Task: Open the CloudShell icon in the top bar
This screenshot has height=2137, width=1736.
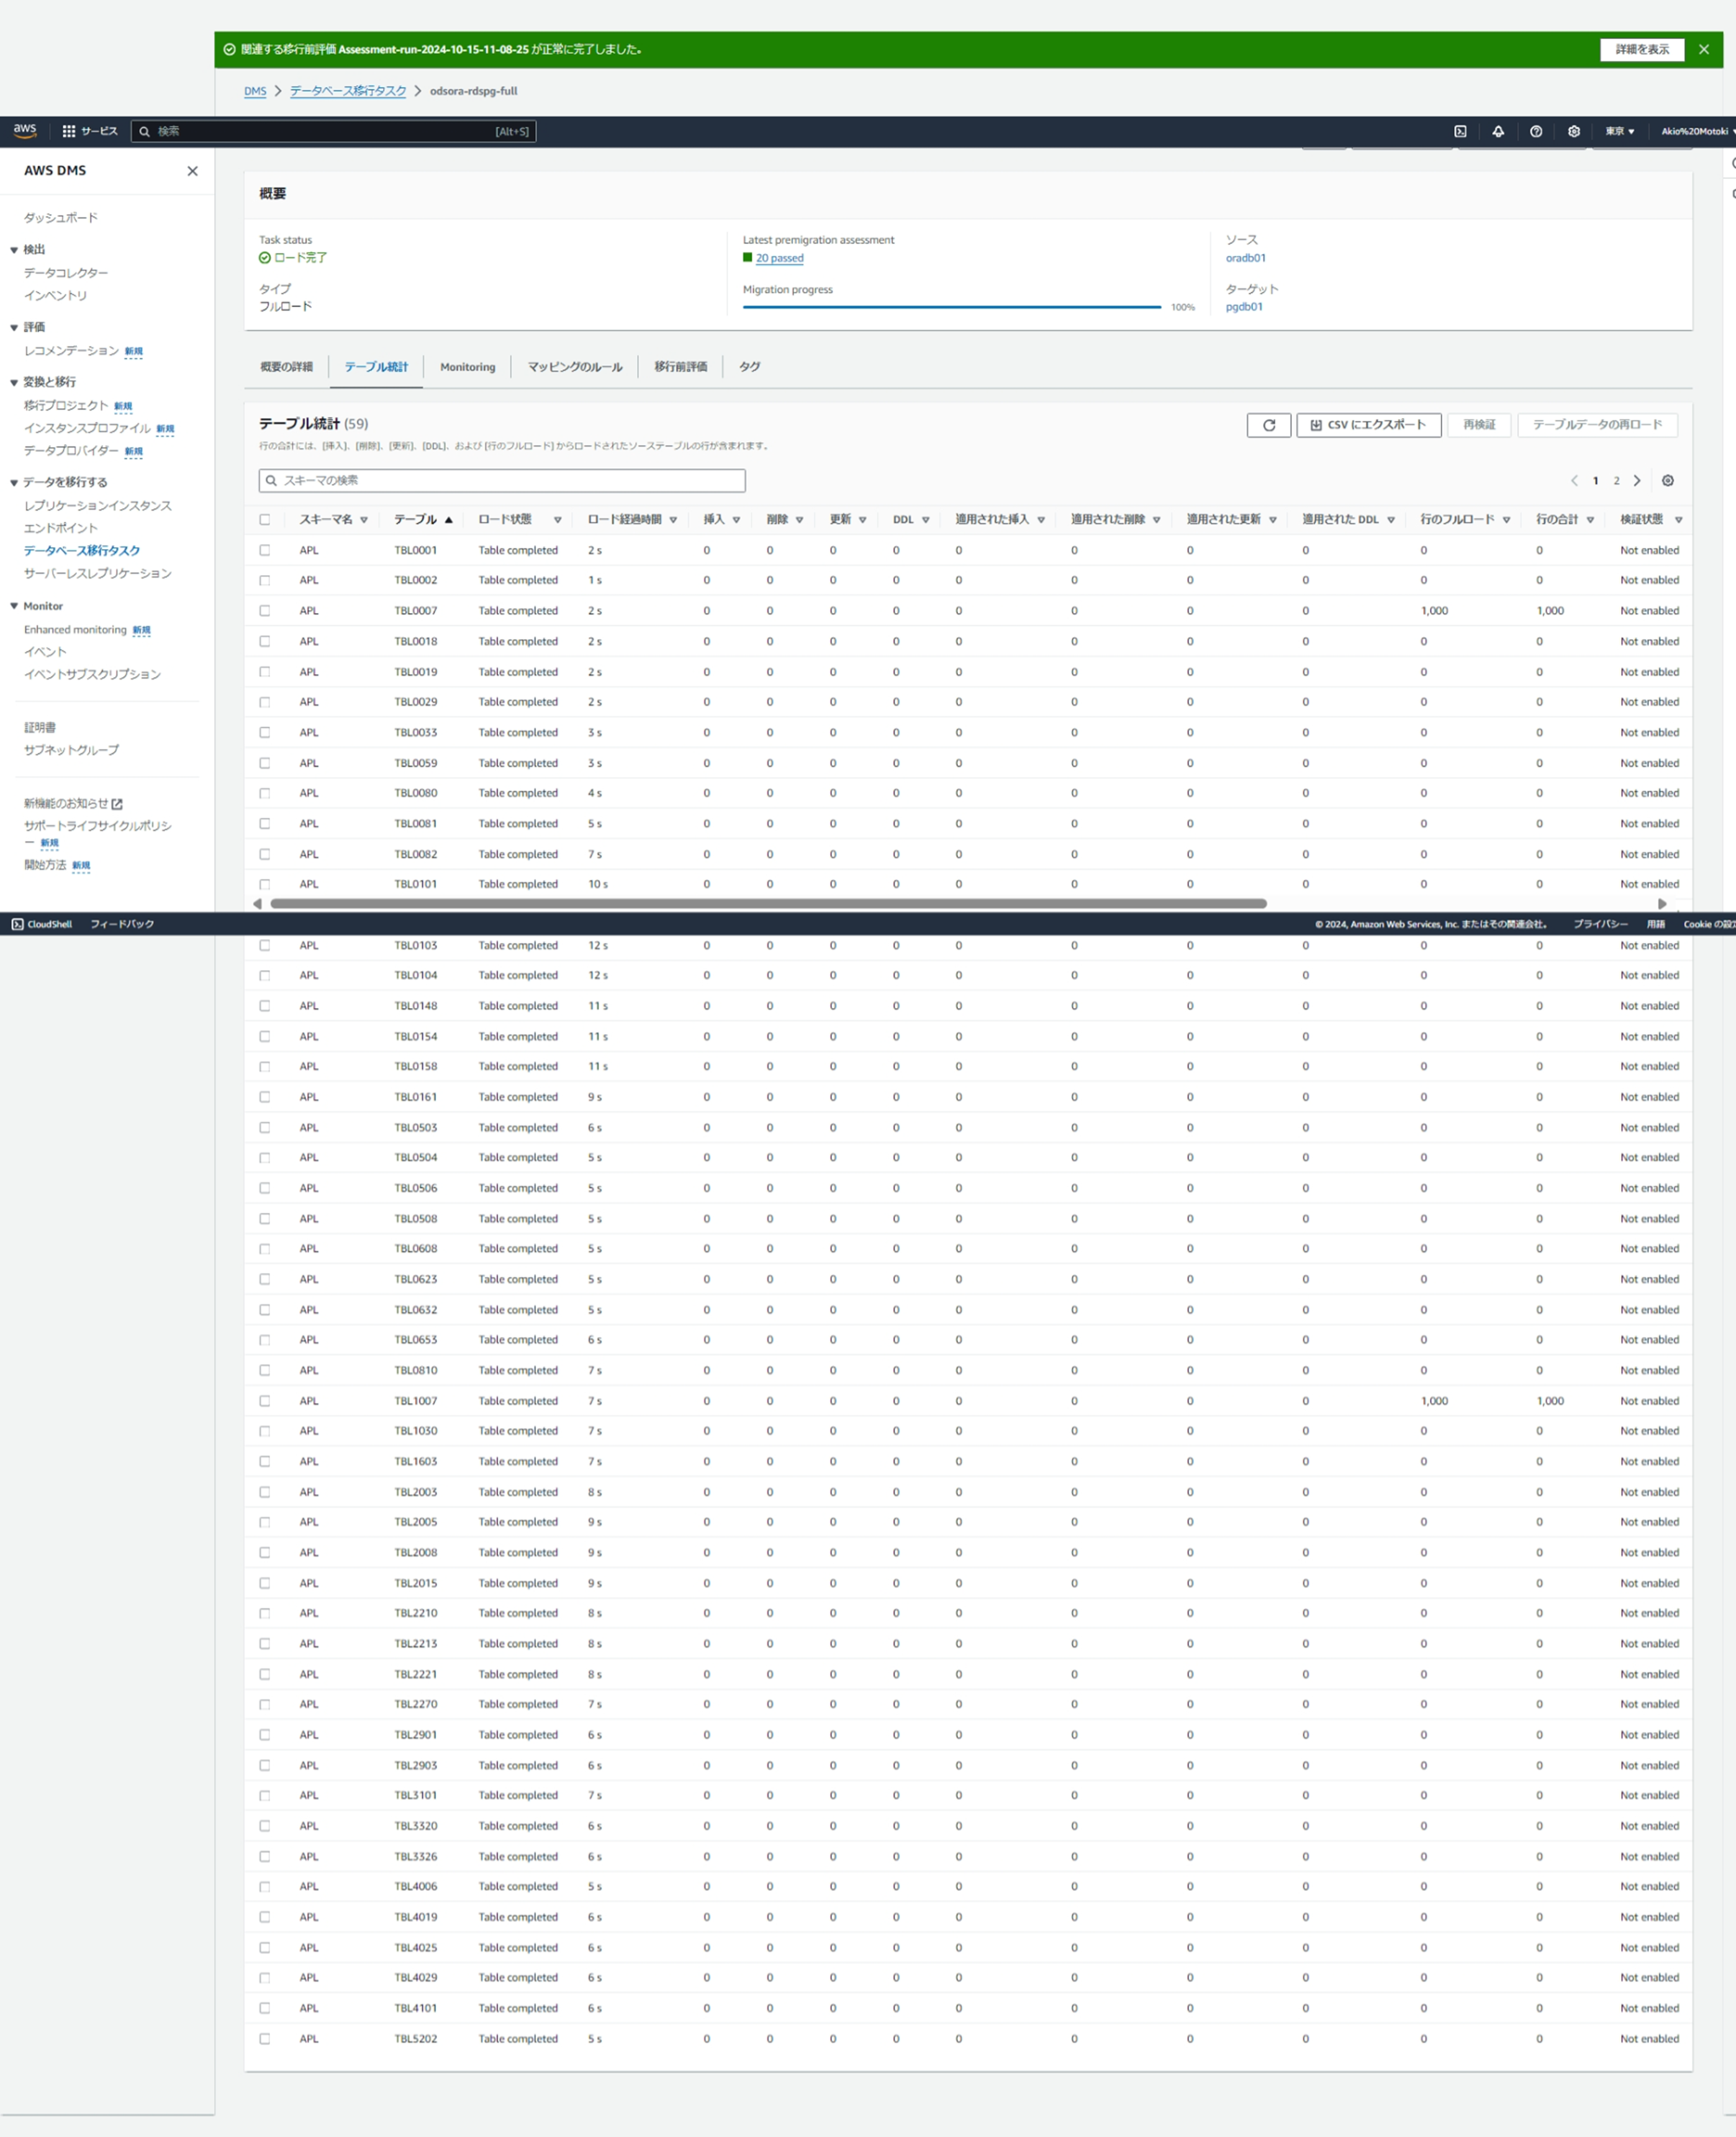Action: pos(1460,131)
